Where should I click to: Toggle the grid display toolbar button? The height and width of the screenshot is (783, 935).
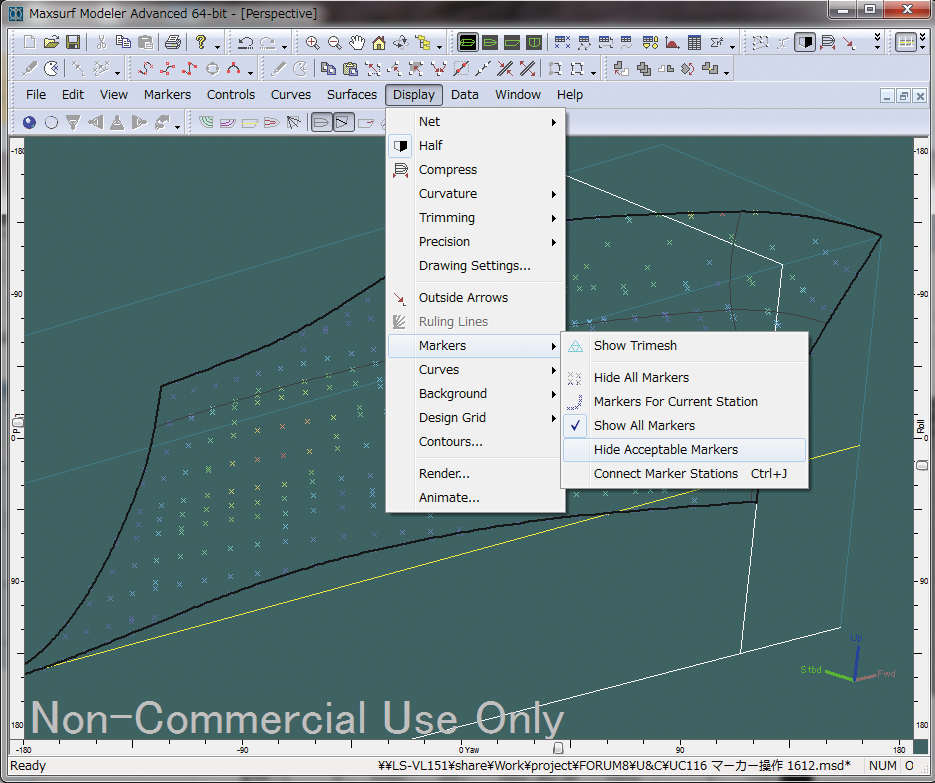point(906,42)
